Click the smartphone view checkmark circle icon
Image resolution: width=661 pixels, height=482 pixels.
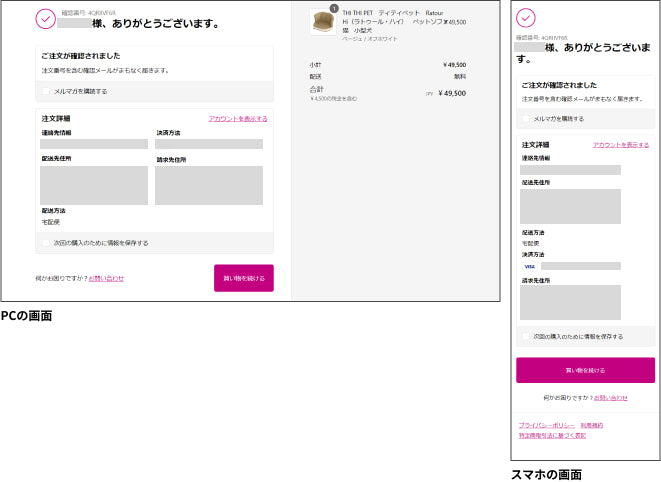tap(526, 17)
